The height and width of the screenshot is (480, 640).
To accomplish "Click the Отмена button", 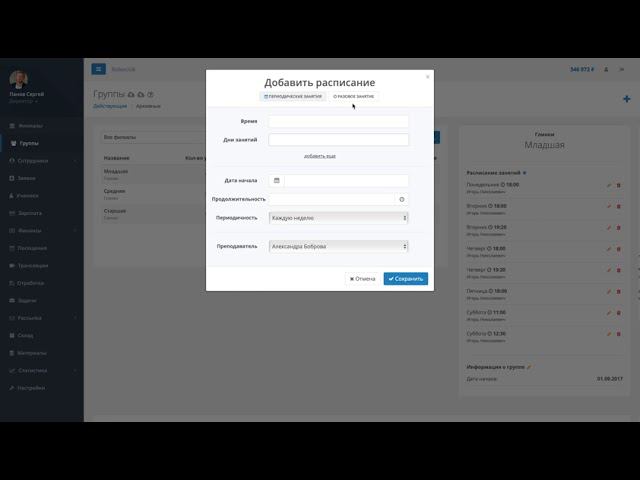I will click(x=362, y=279).
